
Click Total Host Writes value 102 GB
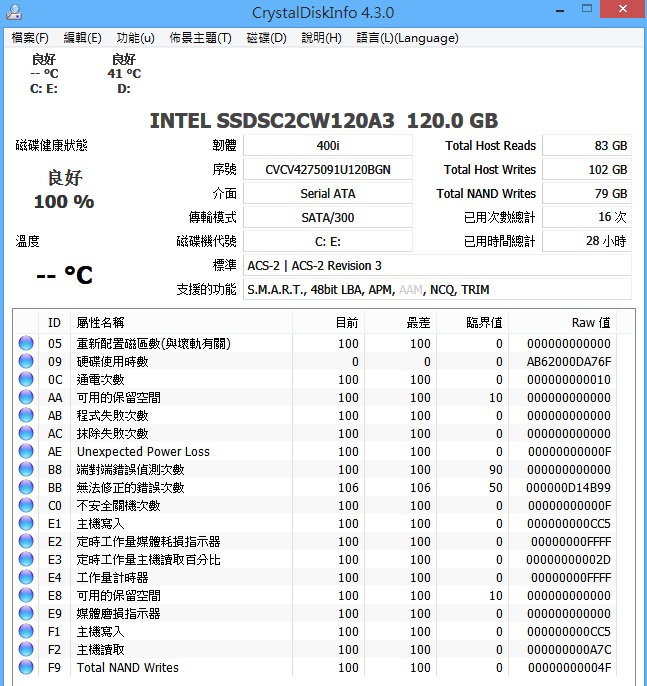[x=587, y=169]
